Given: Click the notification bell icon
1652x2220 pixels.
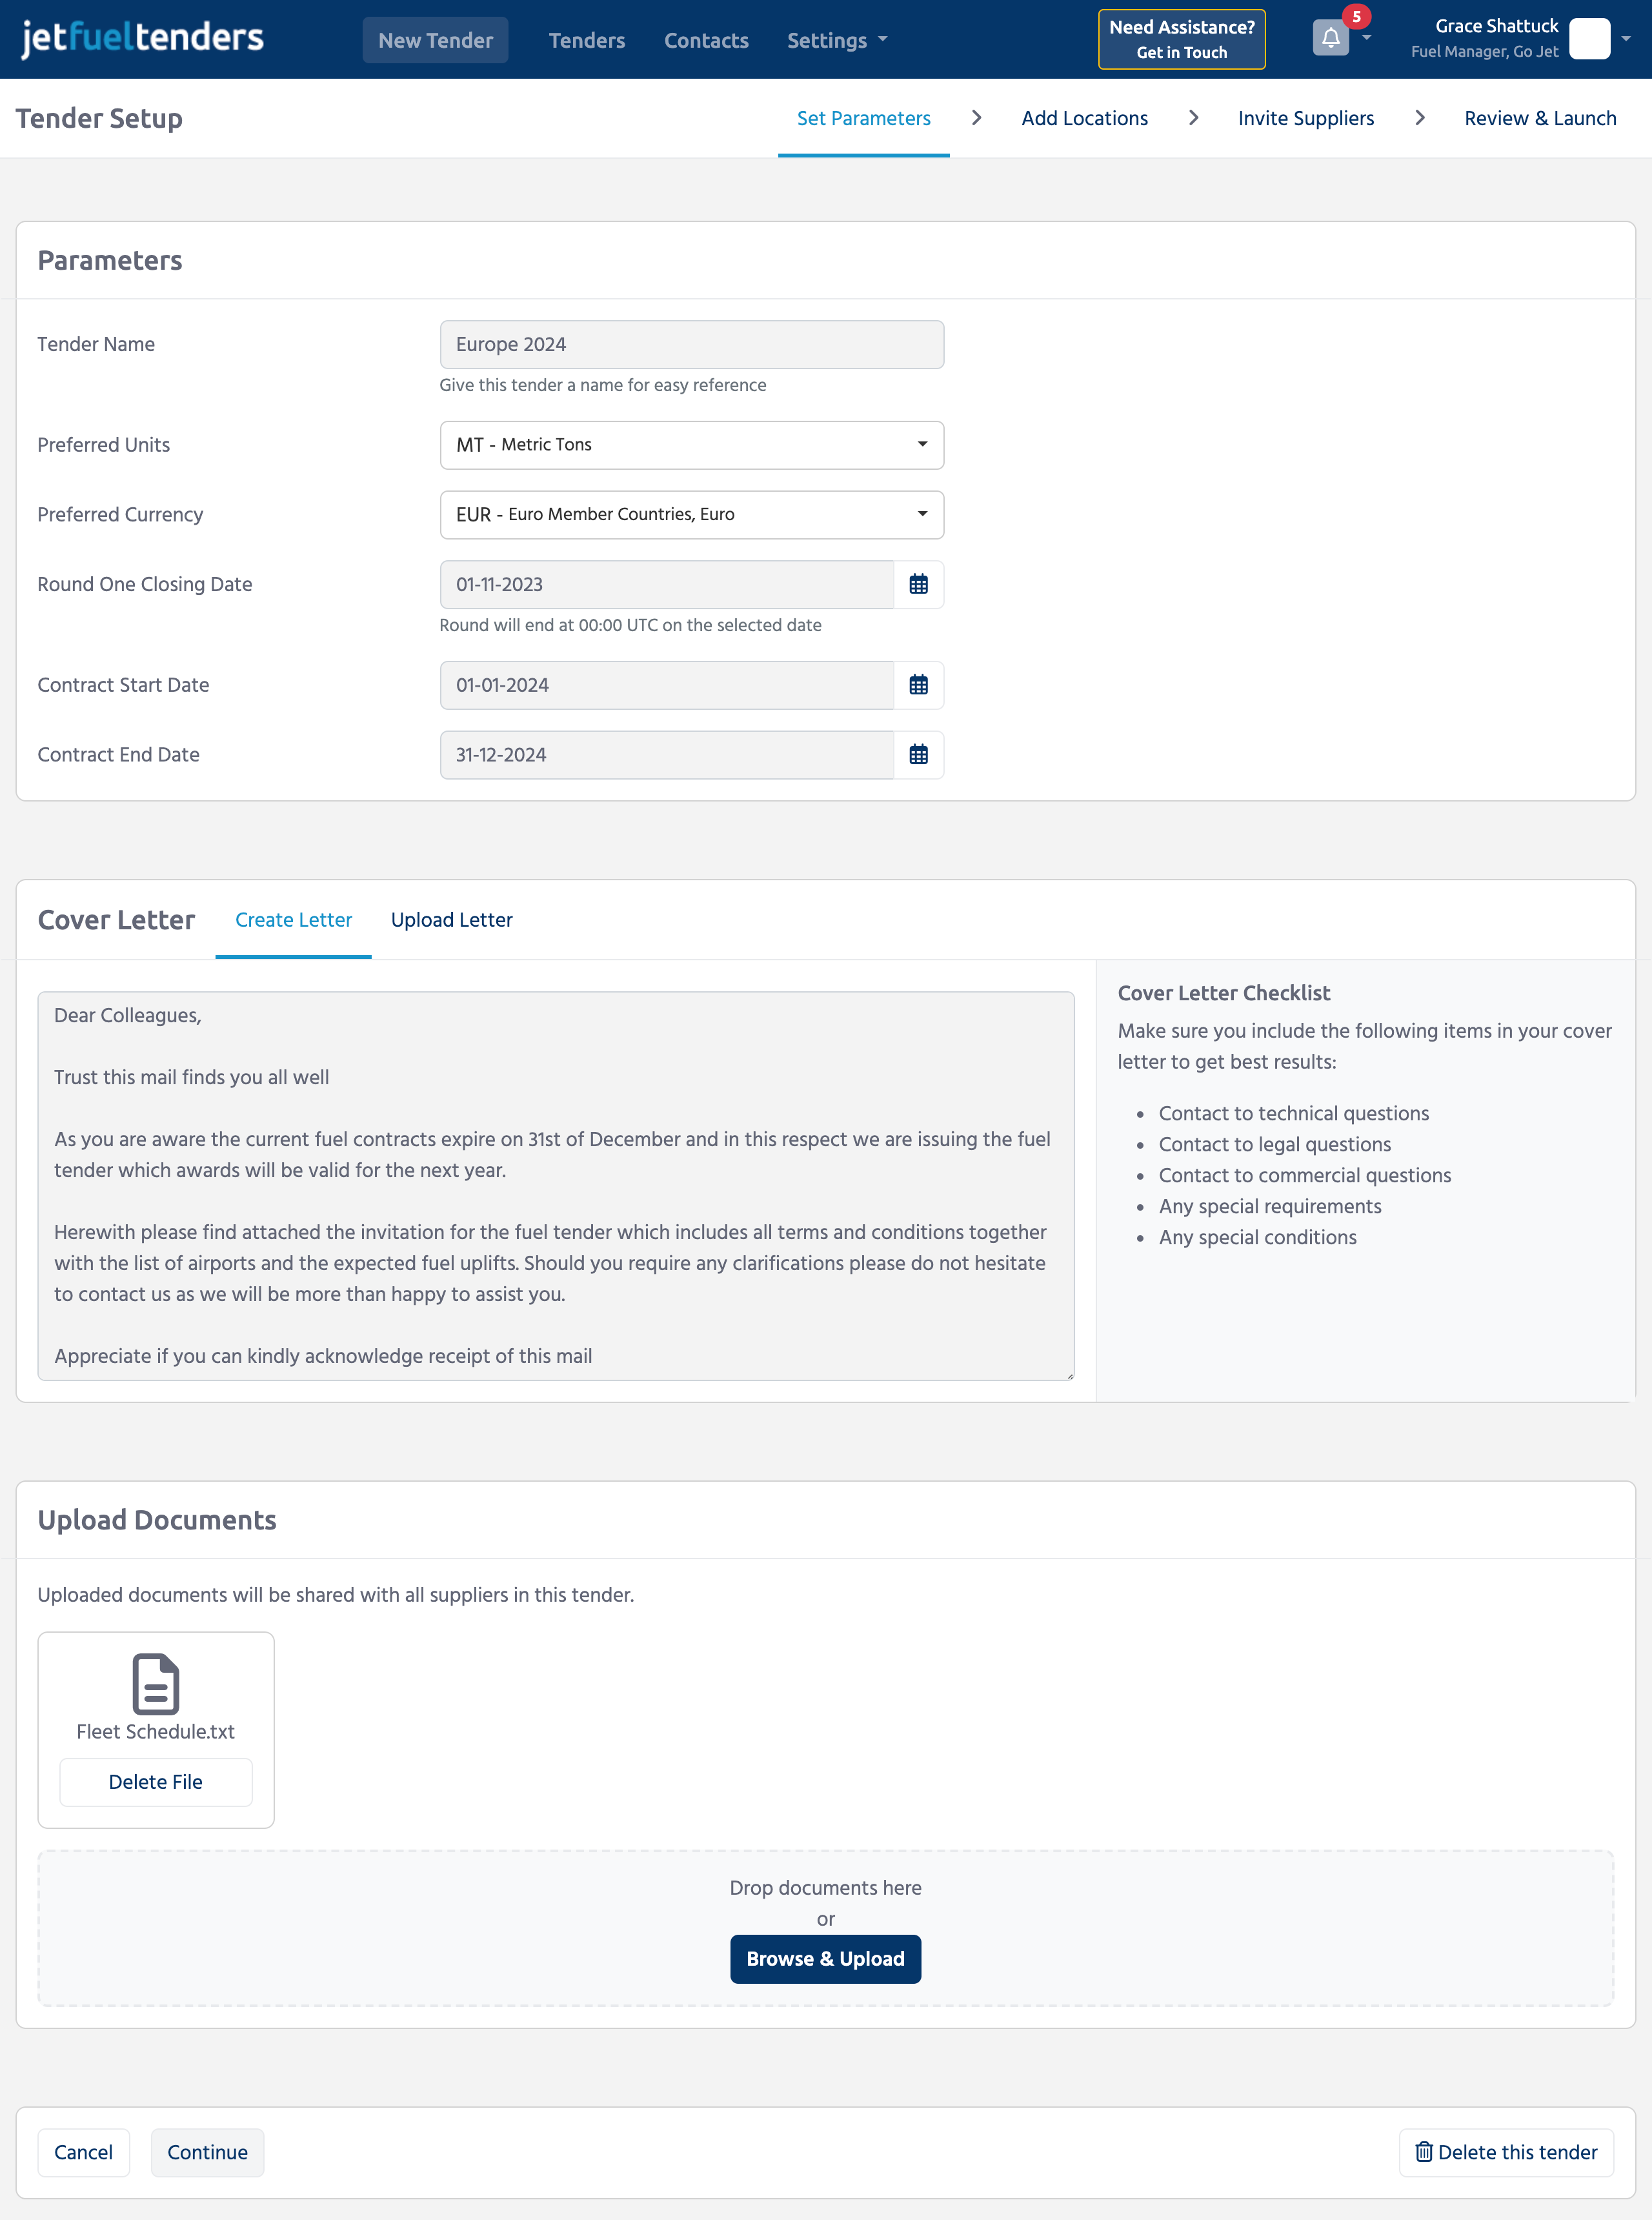Looking at the screenshot, I should coord(1329,38).
